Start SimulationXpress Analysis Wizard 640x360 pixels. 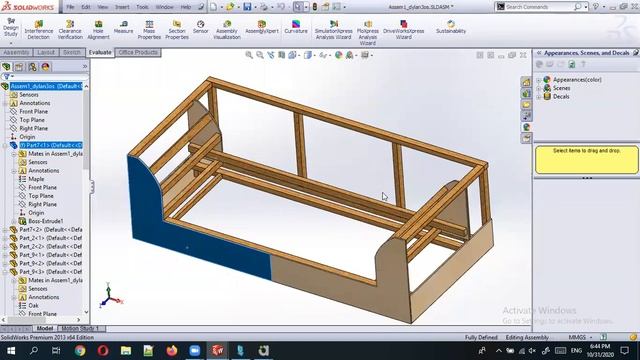pos(333,29)
